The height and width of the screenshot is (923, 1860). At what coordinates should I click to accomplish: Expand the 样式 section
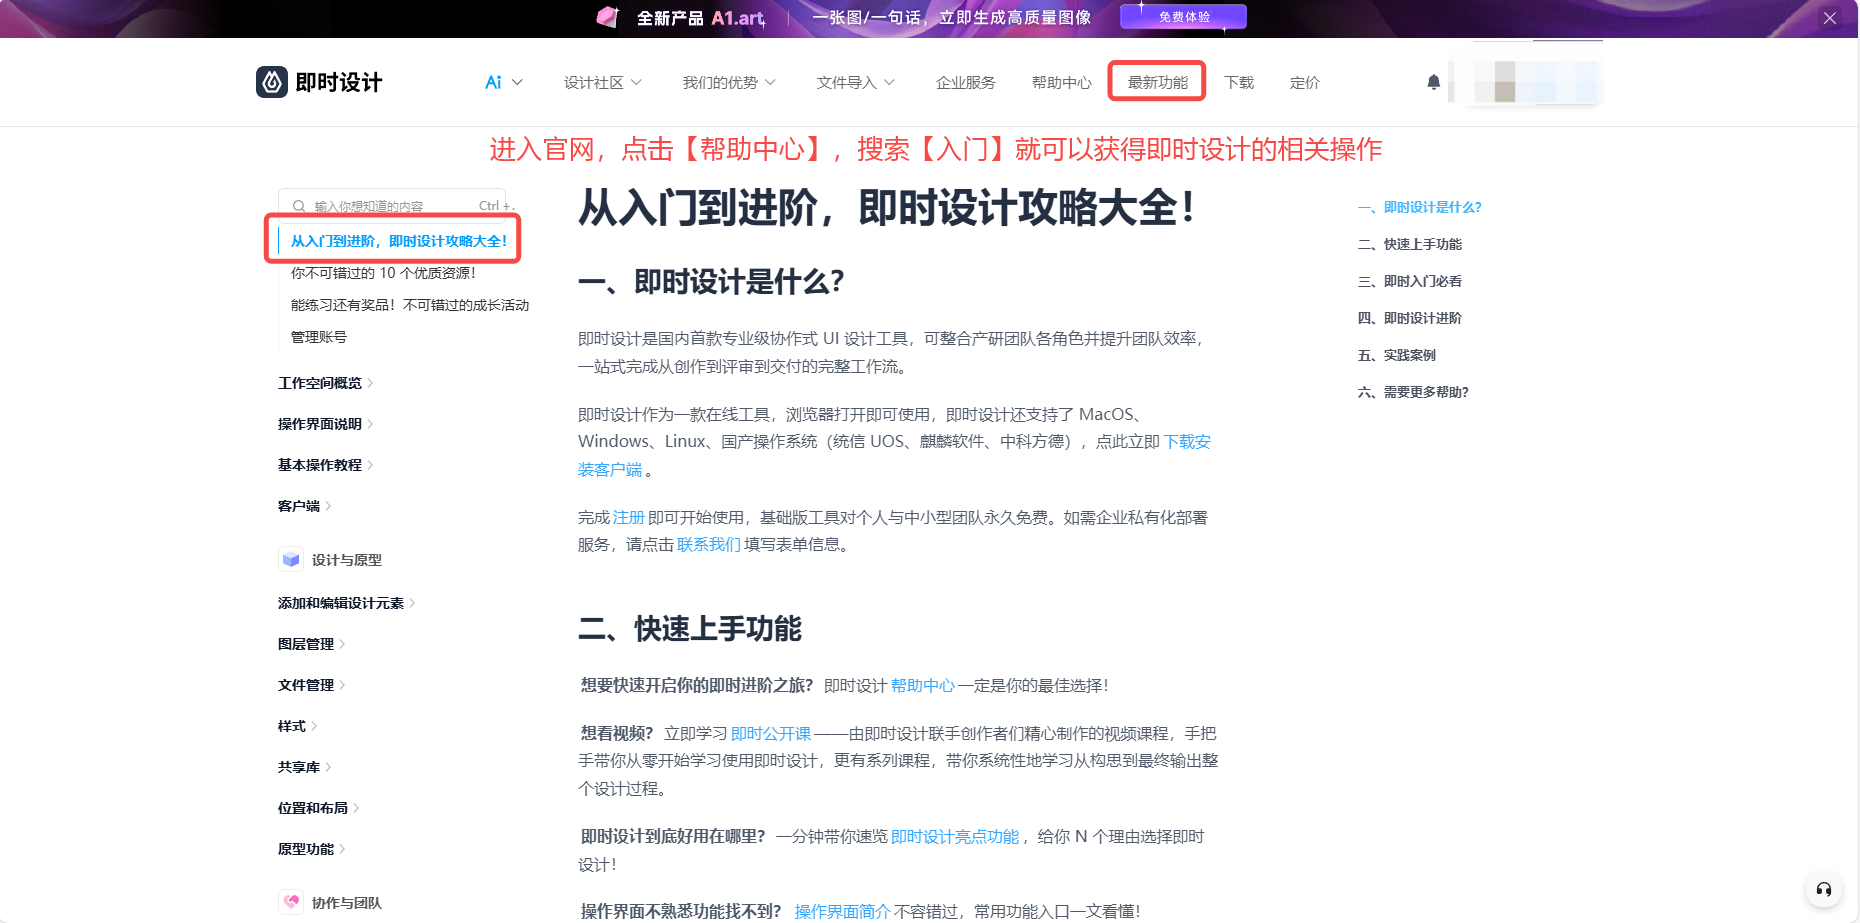(297, 726)
